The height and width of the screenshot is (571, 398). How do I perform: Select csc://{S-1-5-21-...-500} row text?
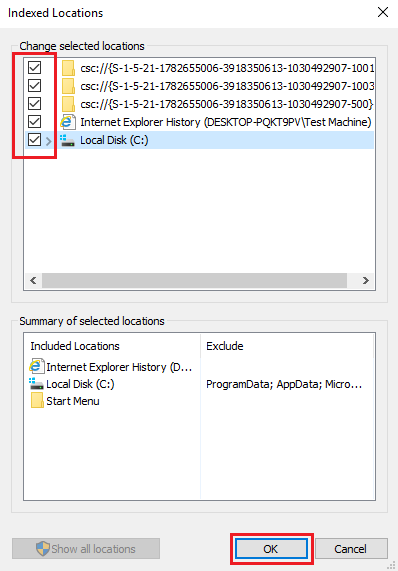pyautogui.click(x=226, y=104)
